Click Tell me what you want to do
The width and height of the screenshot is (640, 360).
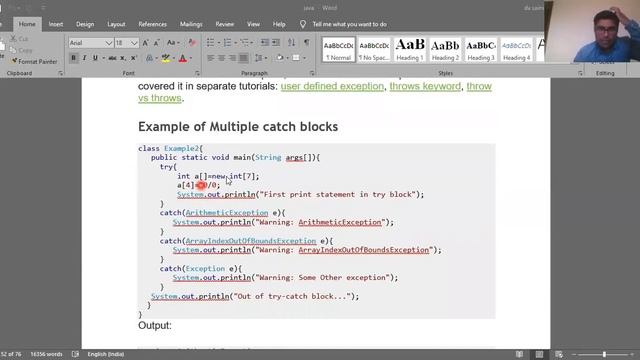click(x=349, y=24)
